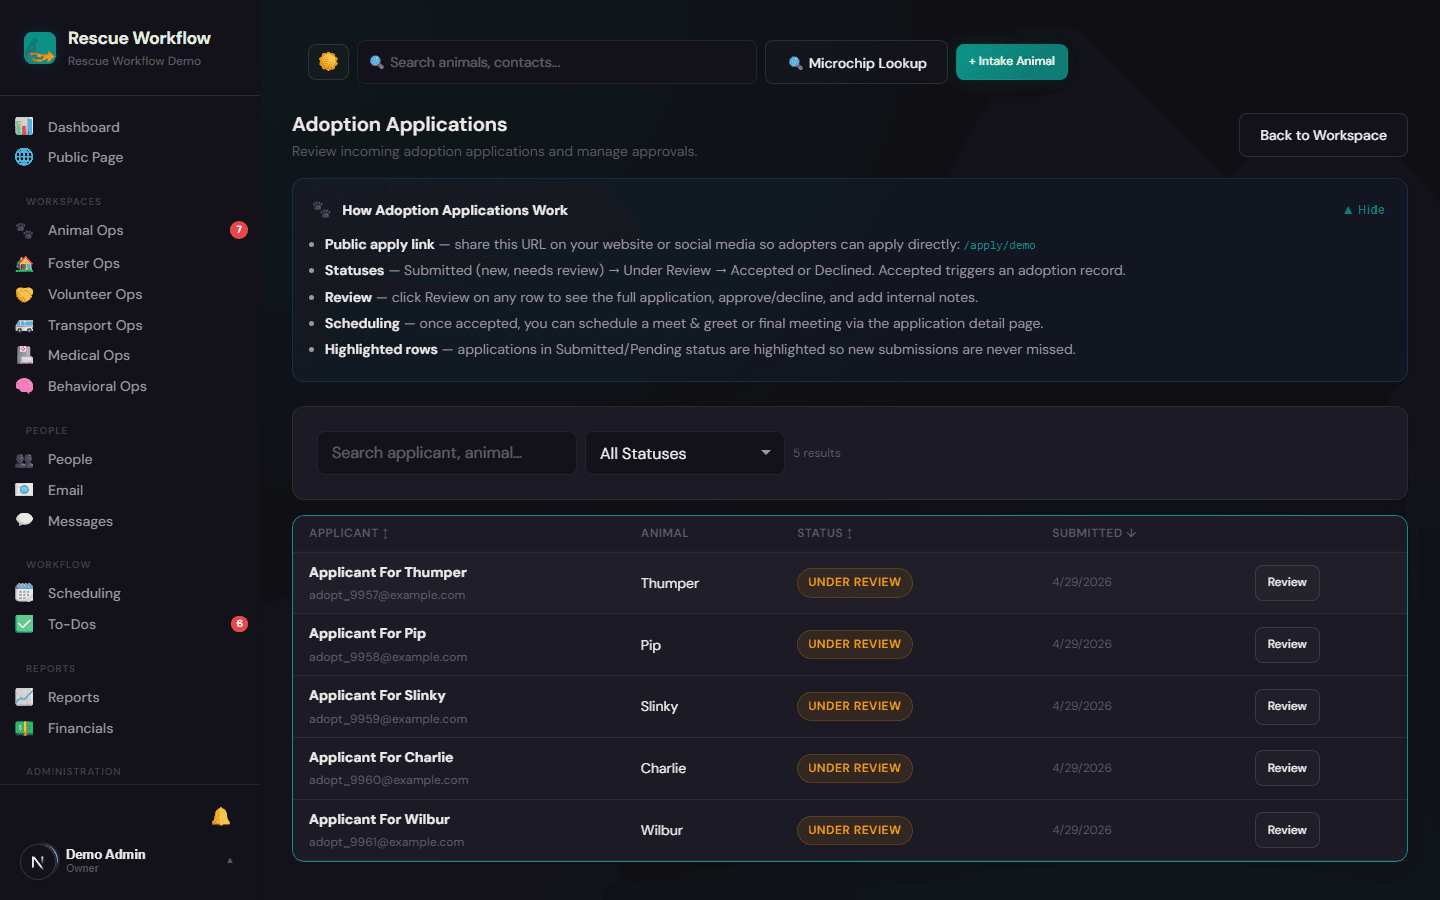
Task: Select the Applicant For Charlie name
Action: (x=381, y=757)
